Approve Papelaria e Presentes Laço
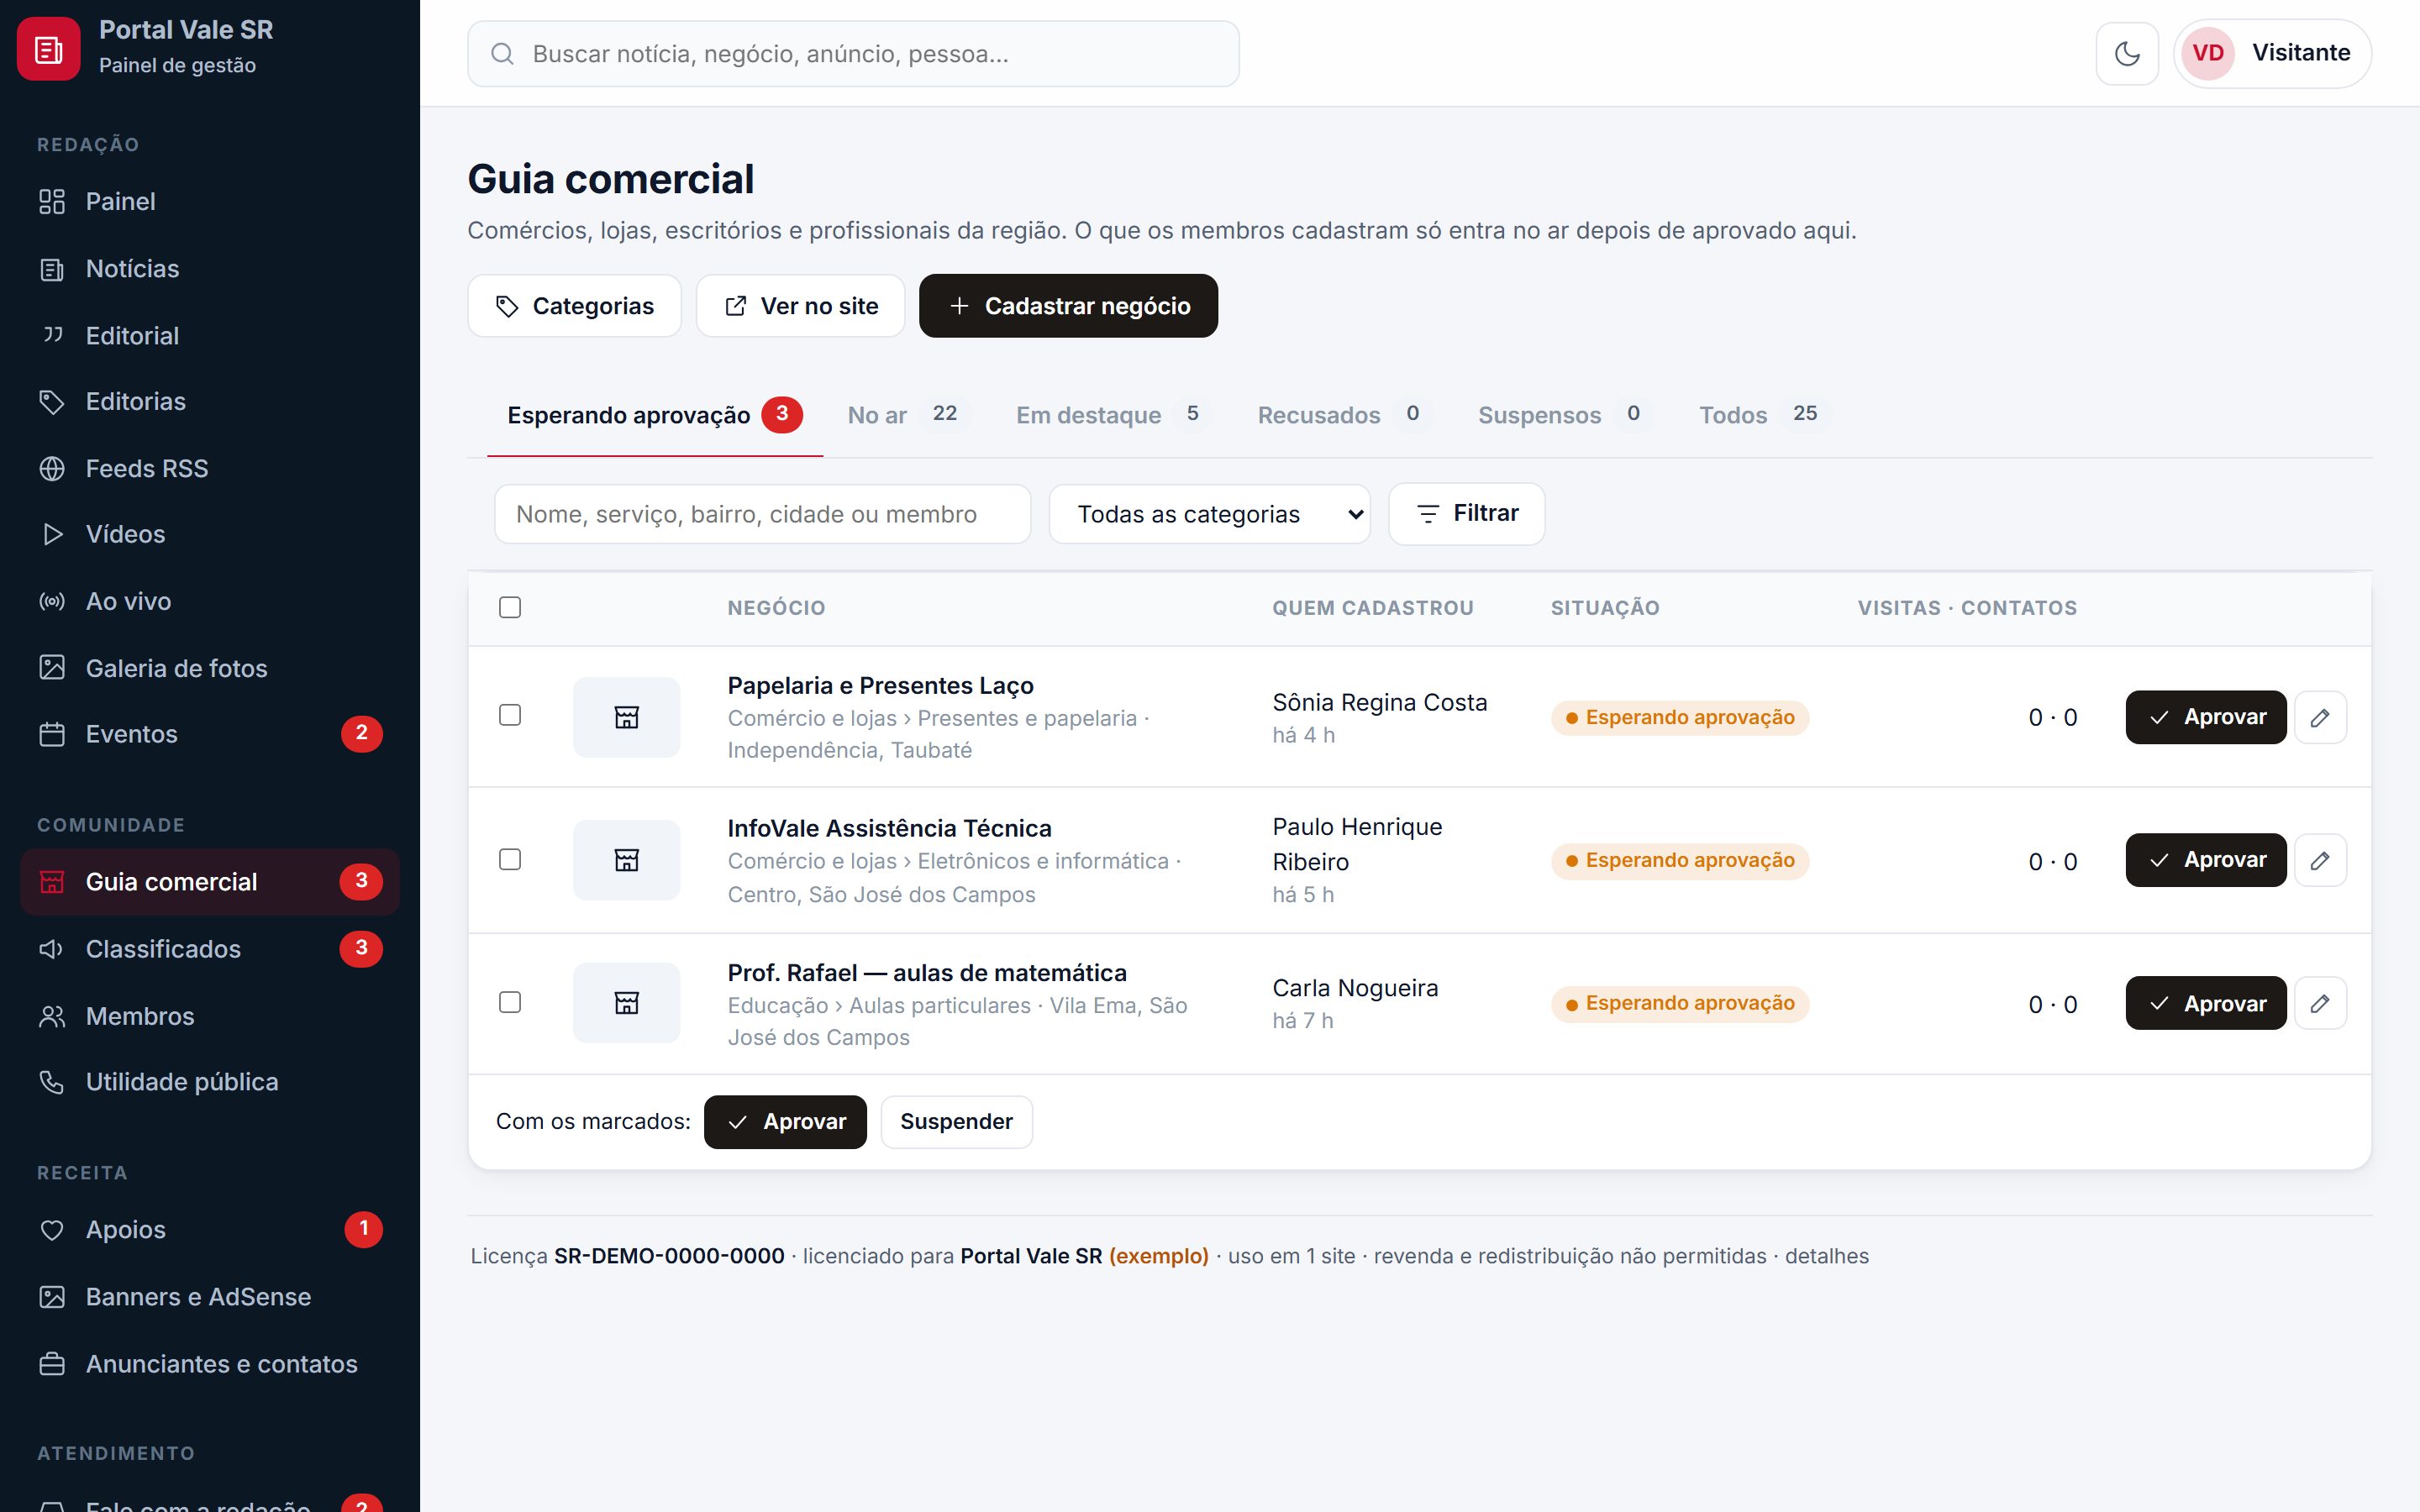The width and height of the screenshot is (2420, 1512). tap(2206, 717)
